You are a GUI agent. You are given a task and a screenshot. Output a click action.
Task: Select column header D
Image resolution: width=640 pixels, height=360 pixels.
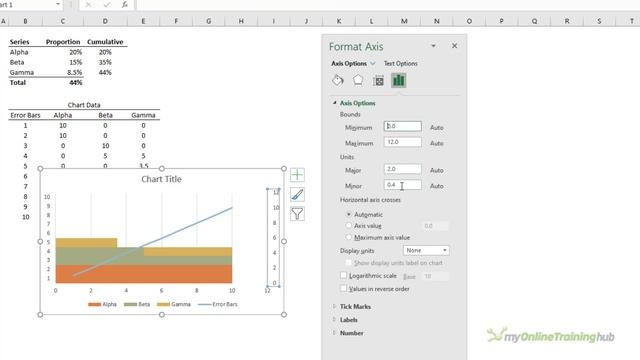pos(105,21)
